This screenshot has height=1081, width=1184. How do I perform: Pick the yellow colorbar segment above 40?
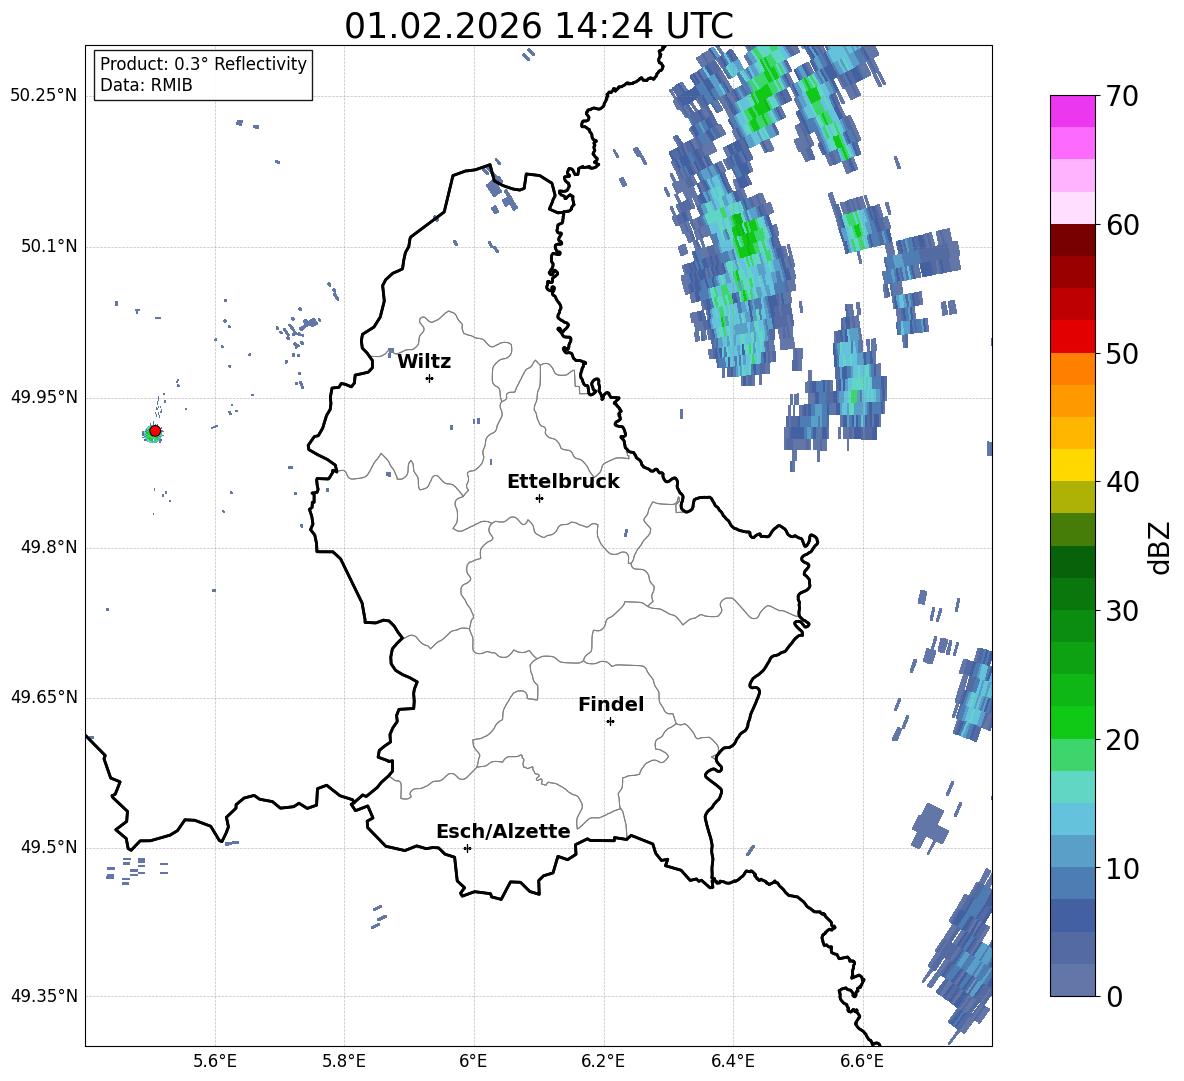coord(1073,465)
